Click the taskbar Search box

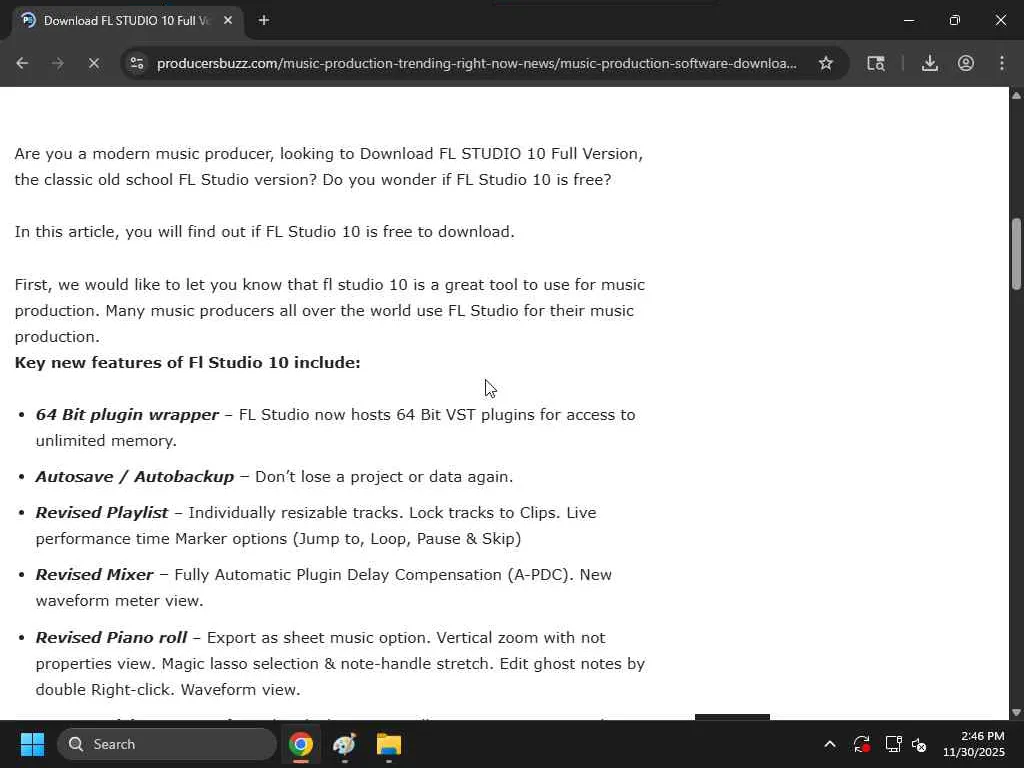pyautogui.click(x=167, y=744)
